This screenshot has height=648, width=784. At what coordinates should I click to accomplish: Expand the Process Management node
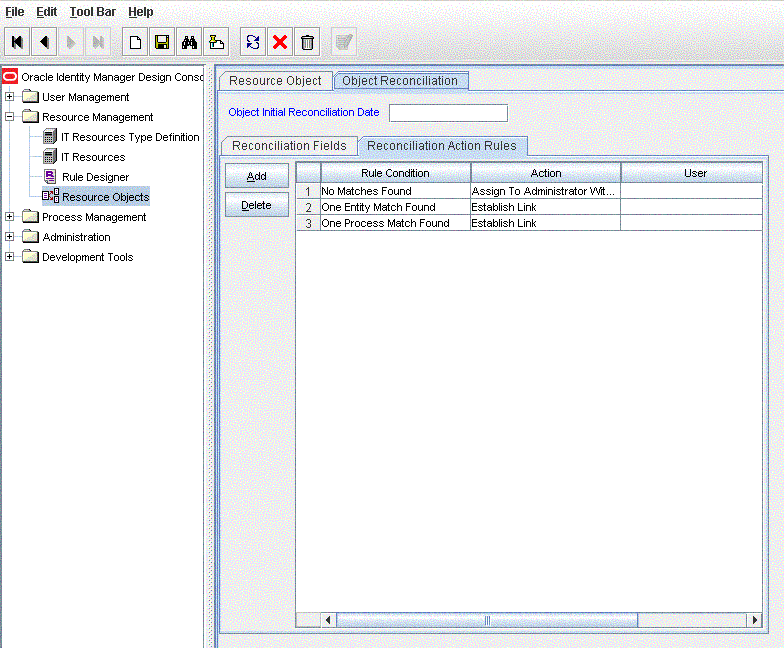click(10, 216)
